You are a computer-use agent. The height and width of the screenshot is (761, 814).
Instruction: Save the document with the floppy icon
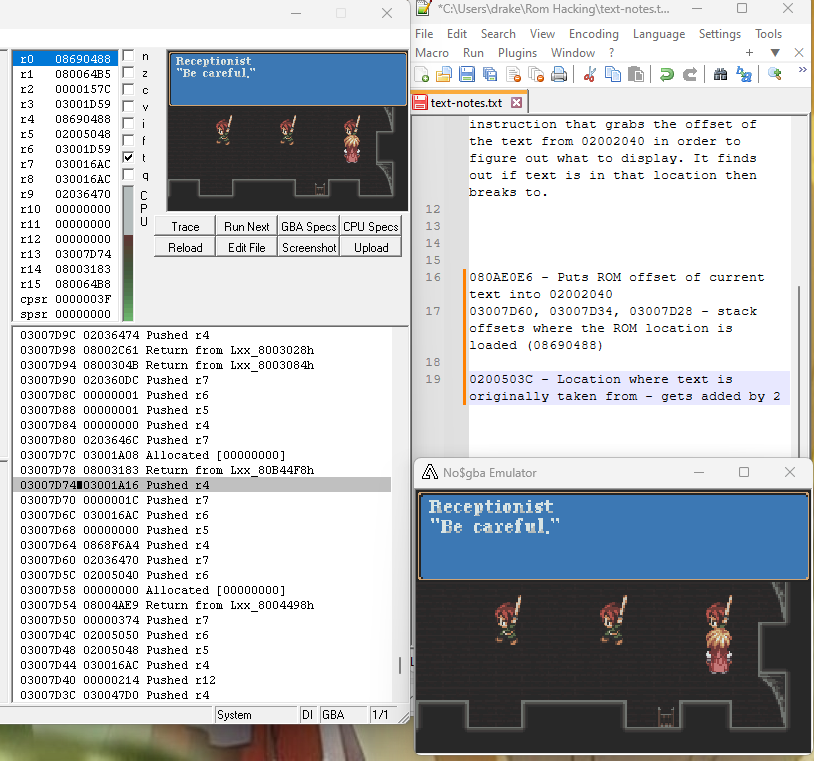click(467, 75)
